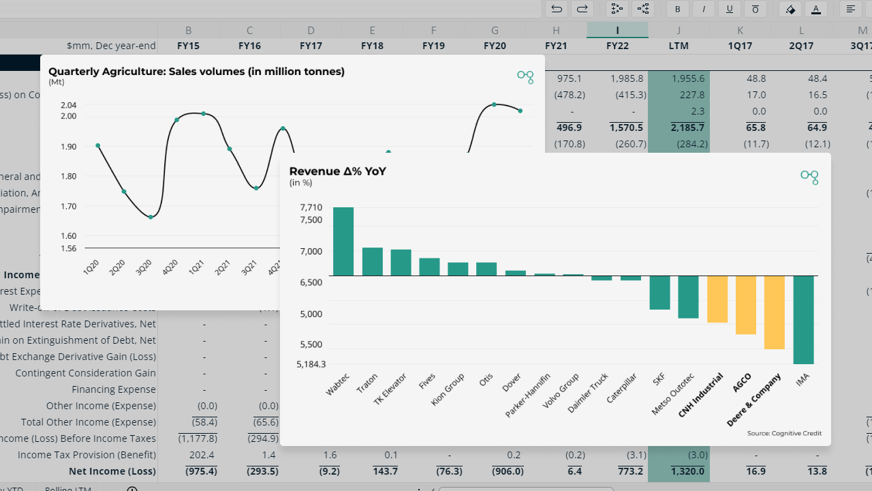Open the fill color bucket
The height and width of the screenshot is (491, 872).
[790, 9]
